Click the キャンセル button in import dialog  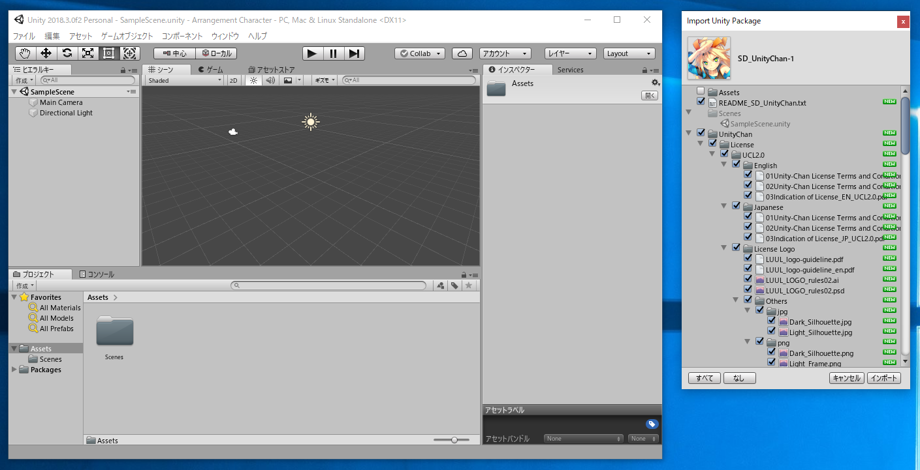click(847, 378)
